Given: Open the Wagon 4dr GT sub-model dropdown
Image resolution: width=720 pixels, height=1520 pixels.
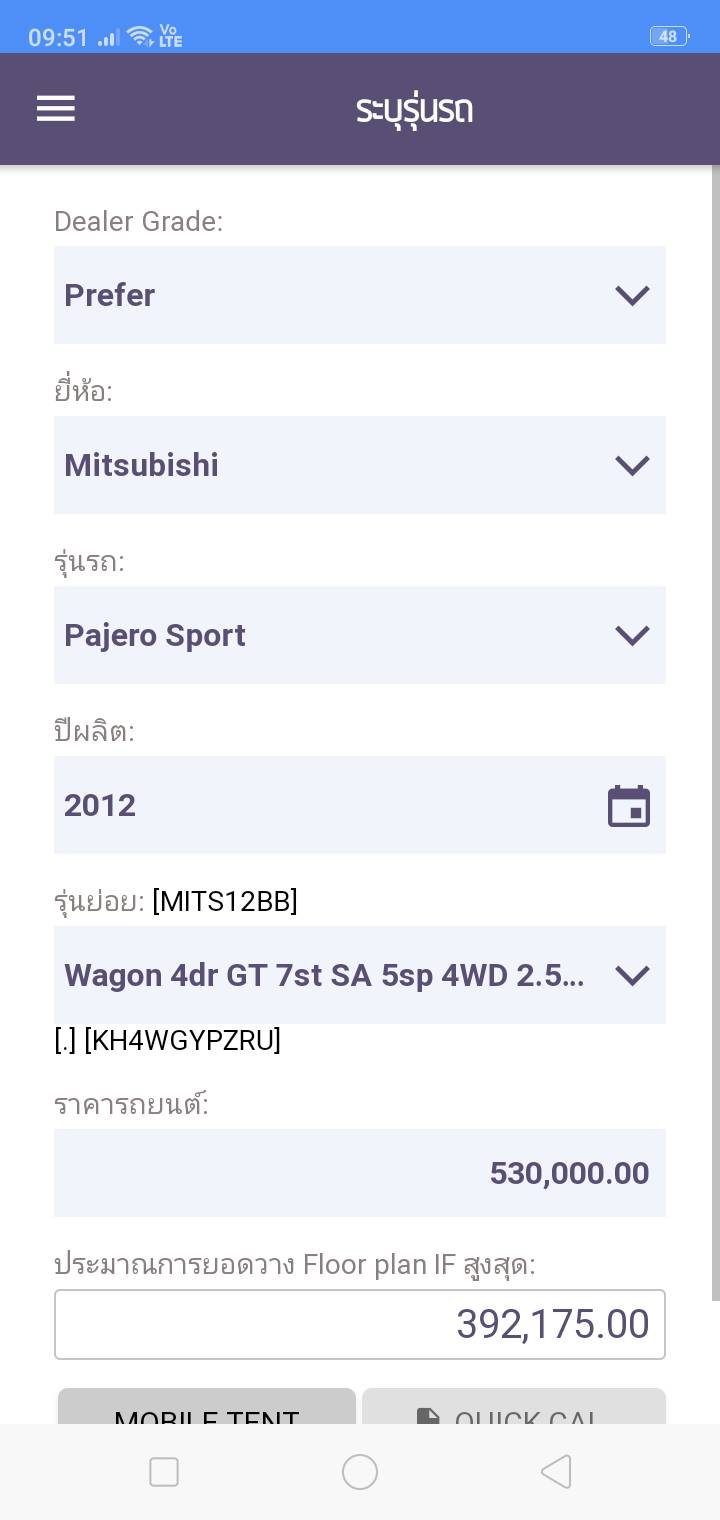Looking at the screenshot, I should (359, 975).
